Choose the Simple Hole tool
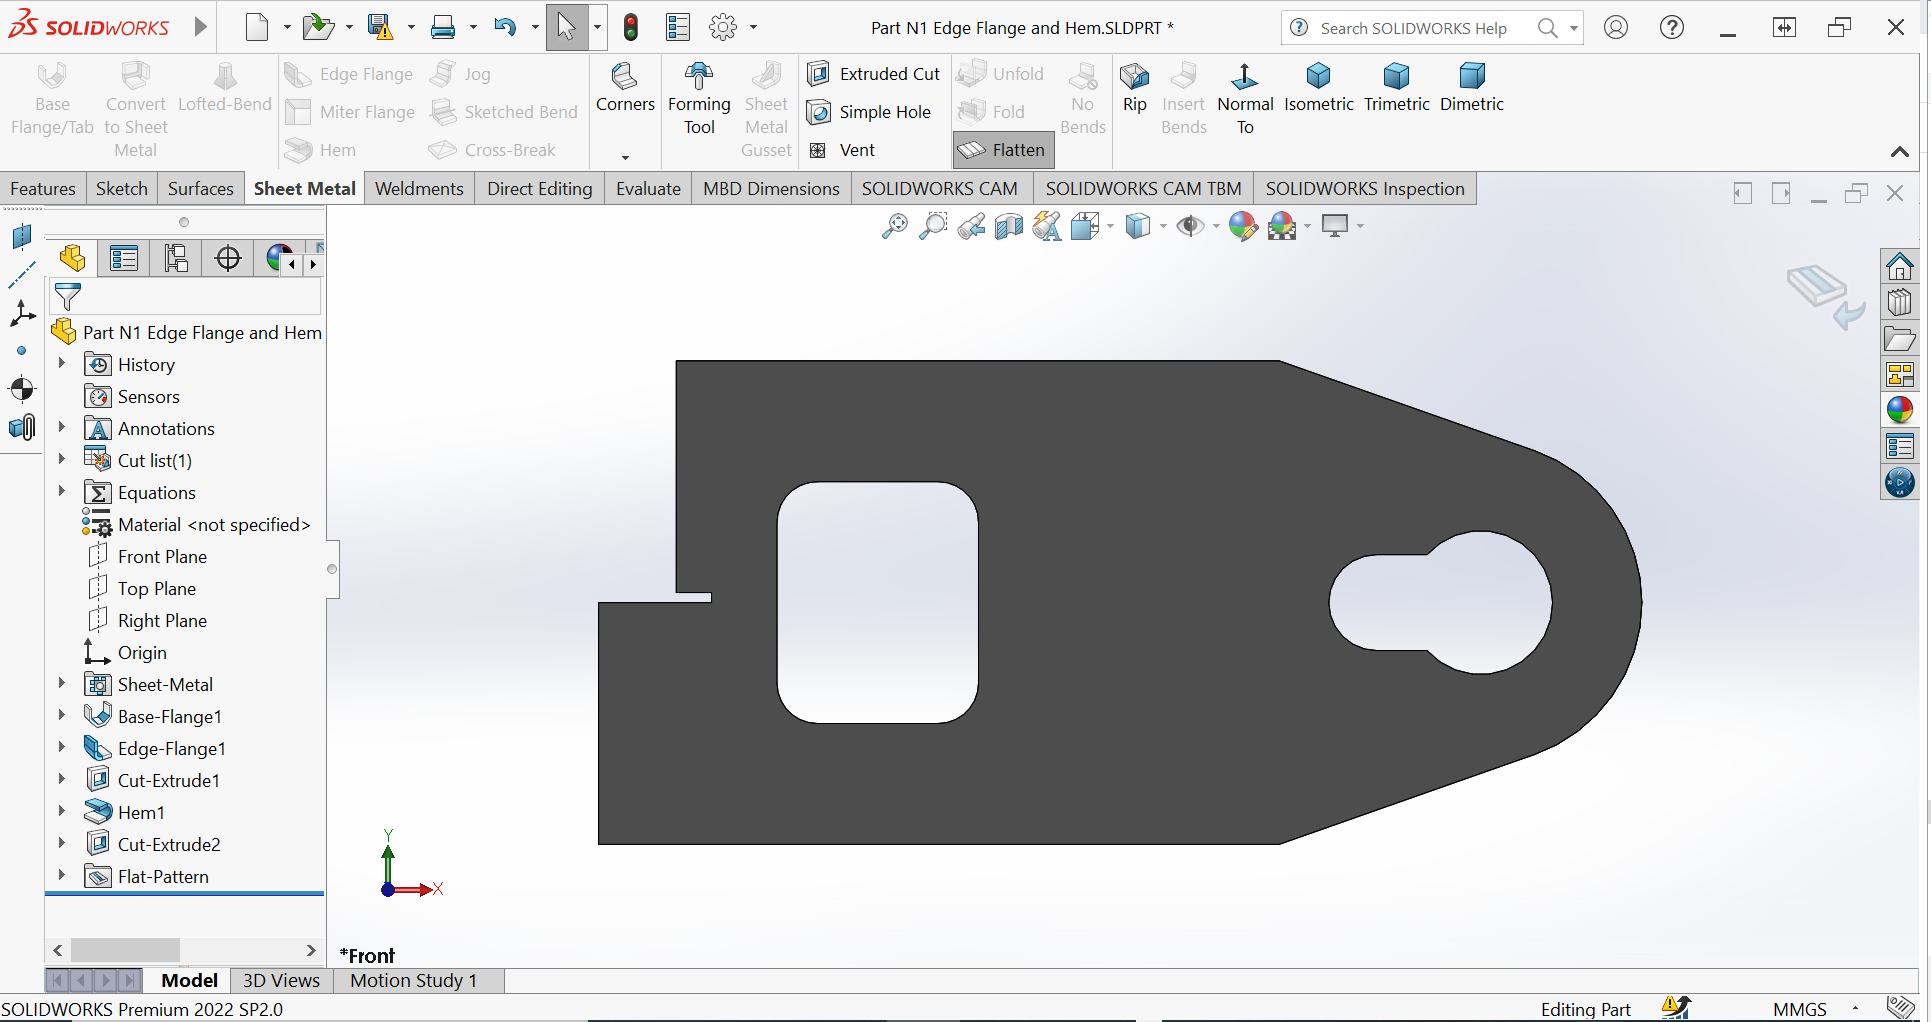The height and width of the screenshot is (1022, 1931). coord(869,112)
